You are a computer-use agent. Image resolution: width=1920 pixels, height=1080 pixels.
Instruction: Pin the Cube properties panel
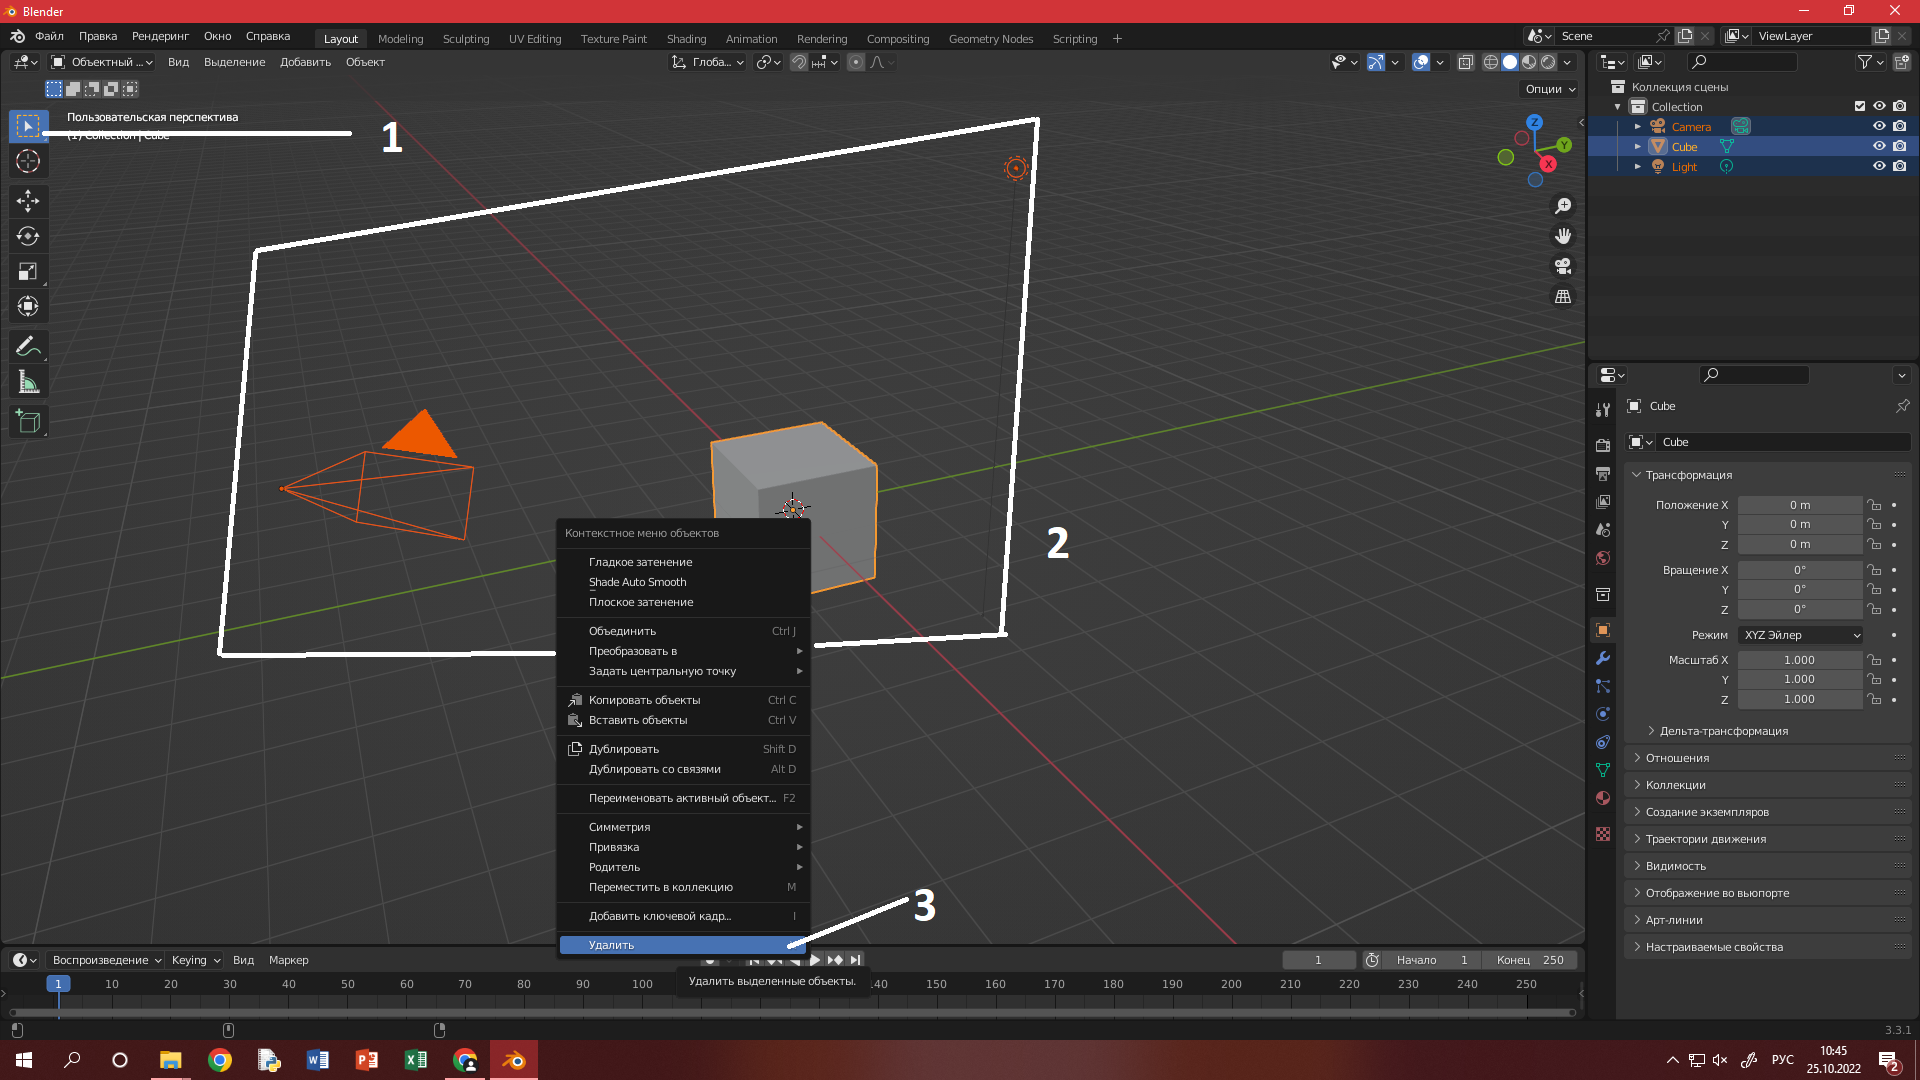pyautogui.click(x=1902, y=406)
